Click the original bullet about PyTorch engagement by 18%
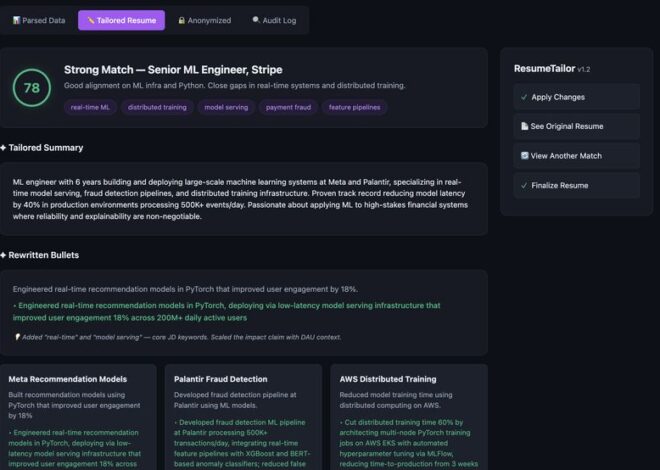660x470 pixels. click(185, 289)
